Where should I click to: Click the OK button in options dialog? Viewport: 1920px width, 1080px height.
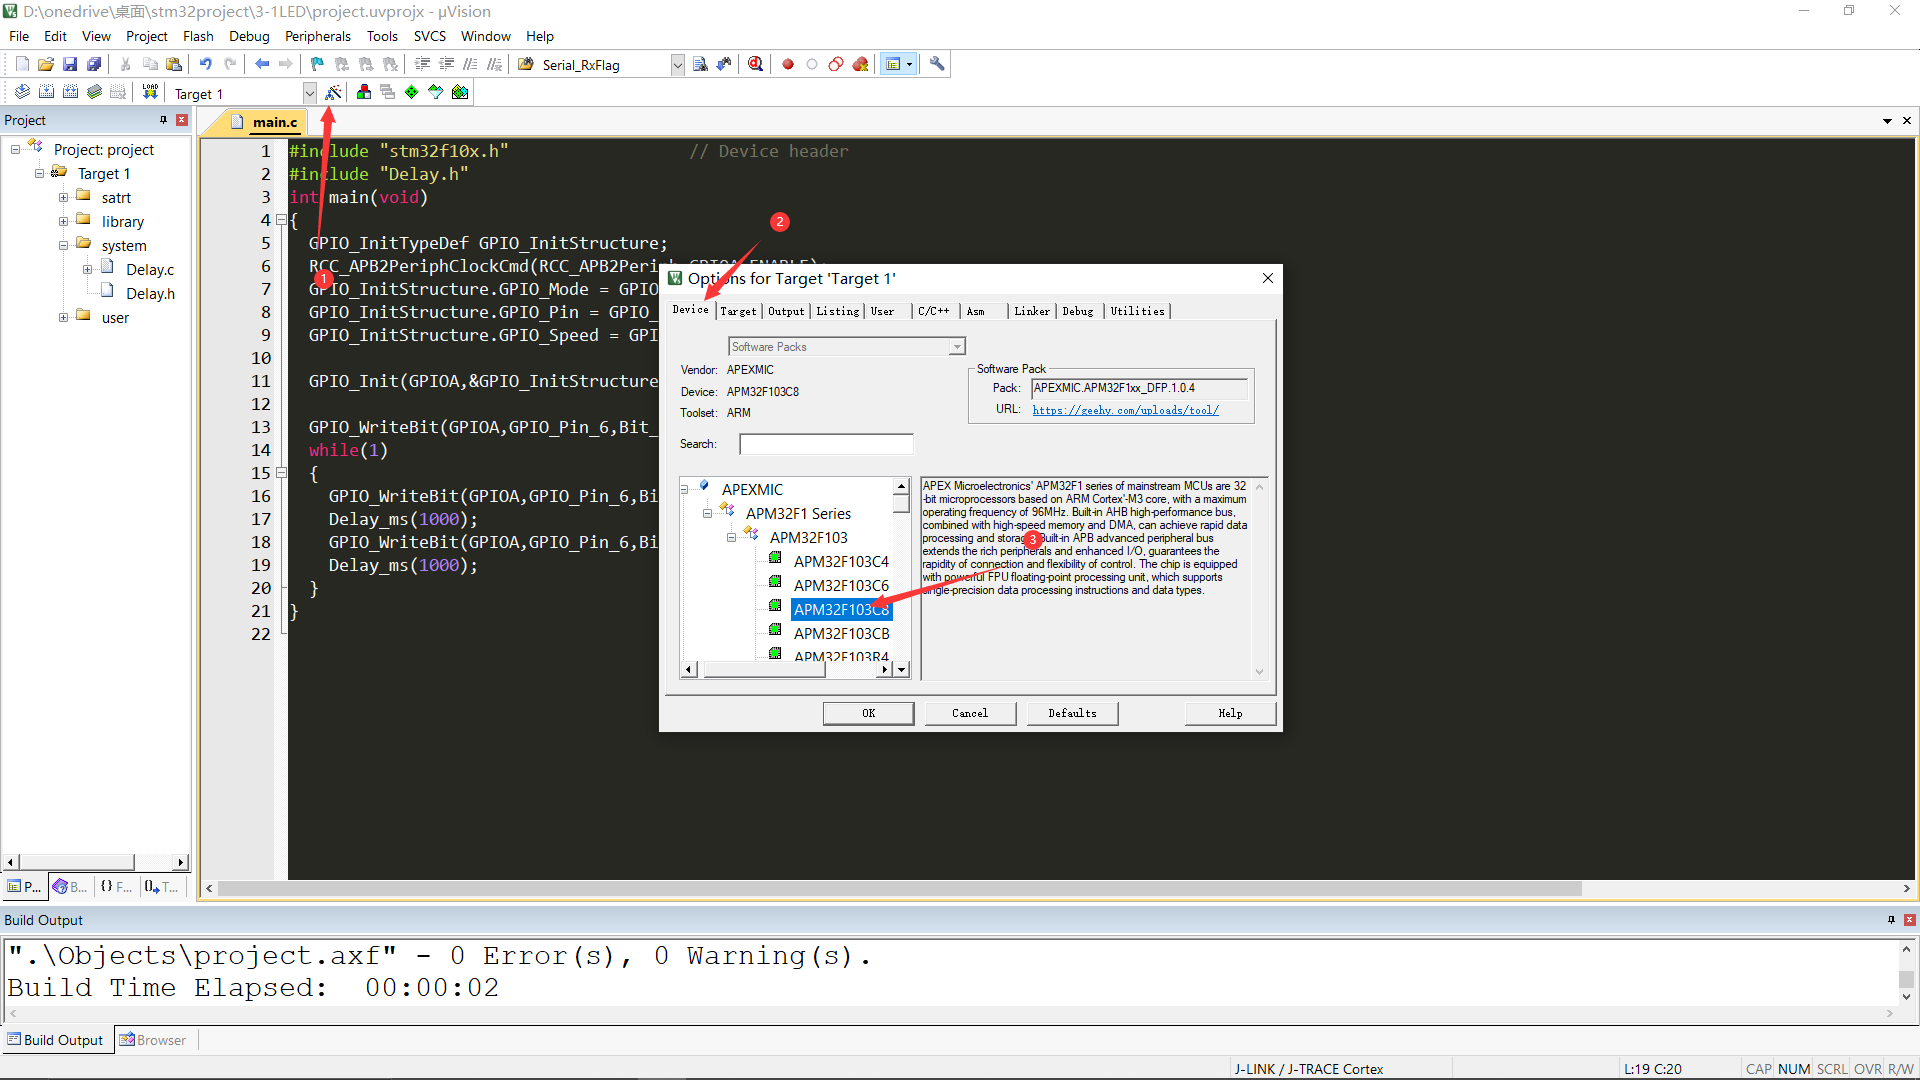click(868, 713)
